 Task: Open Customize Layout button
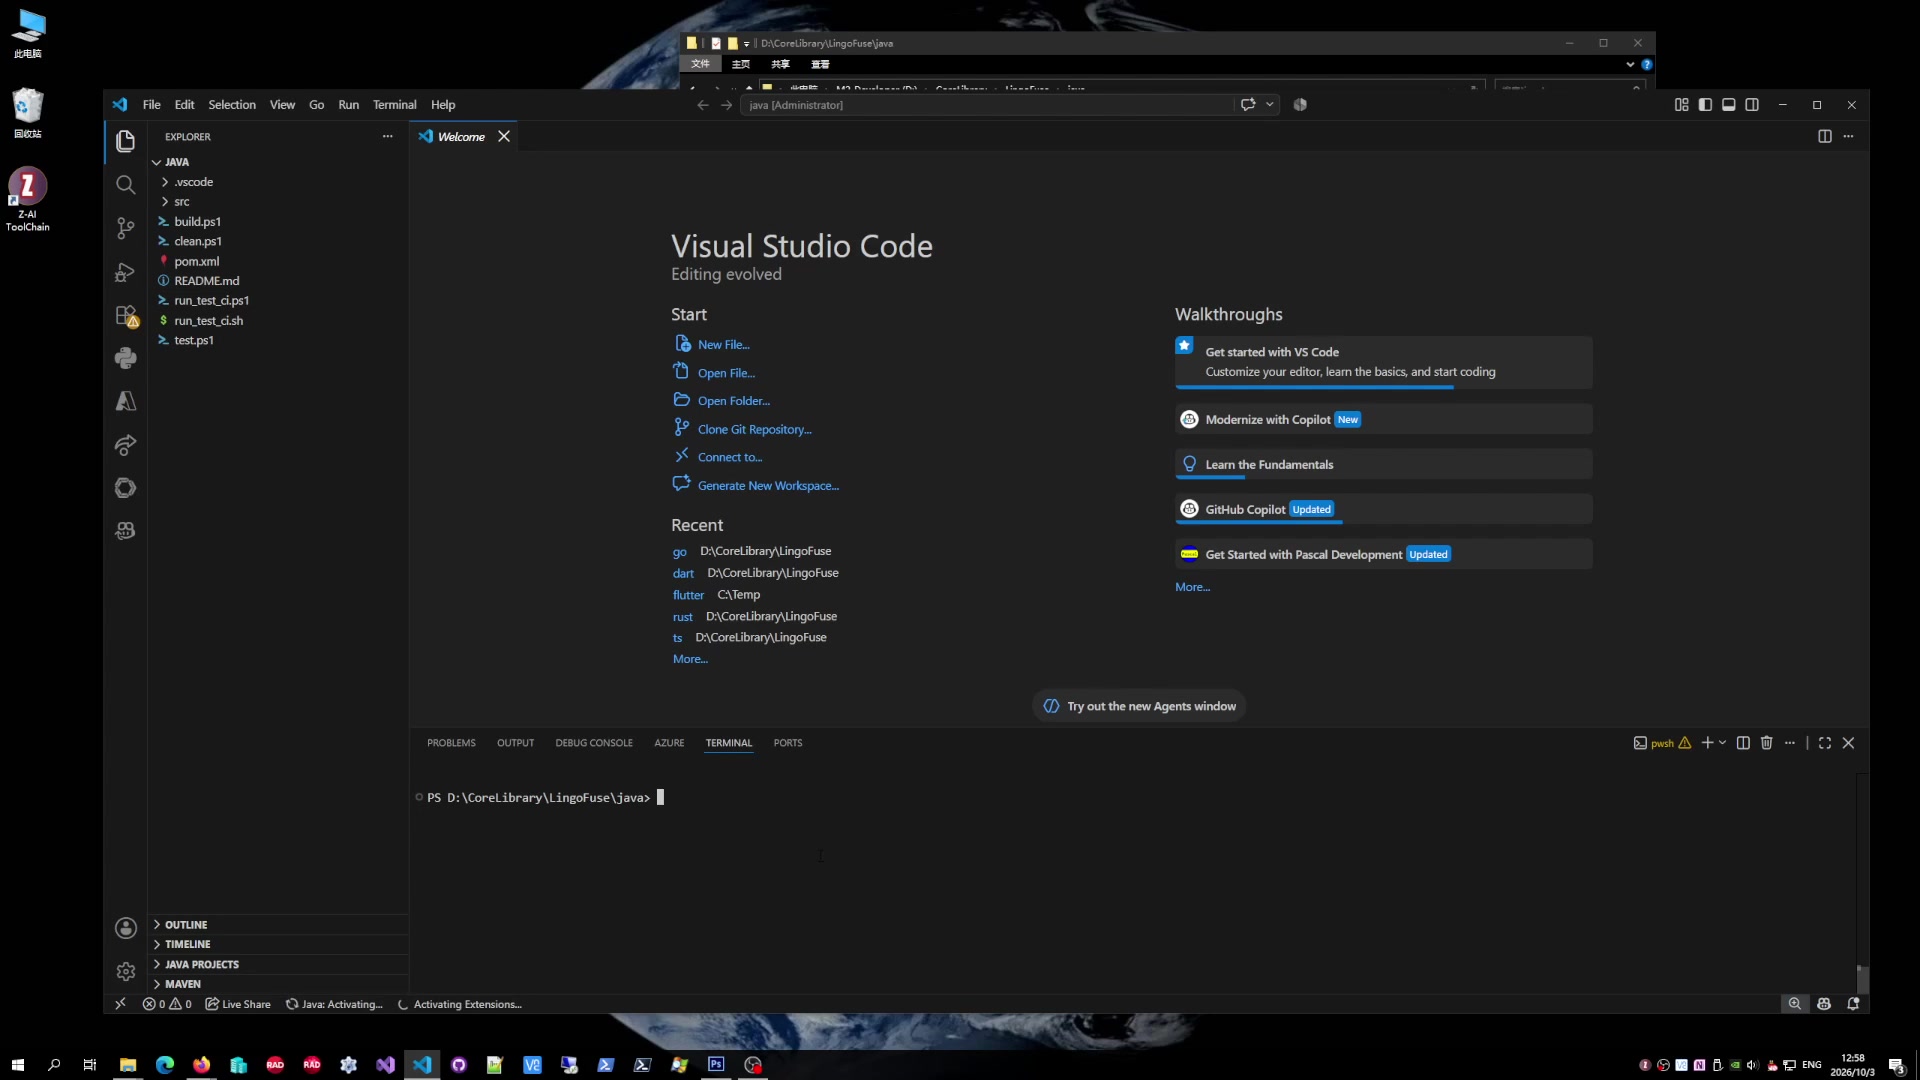(x=1682, y=105)
